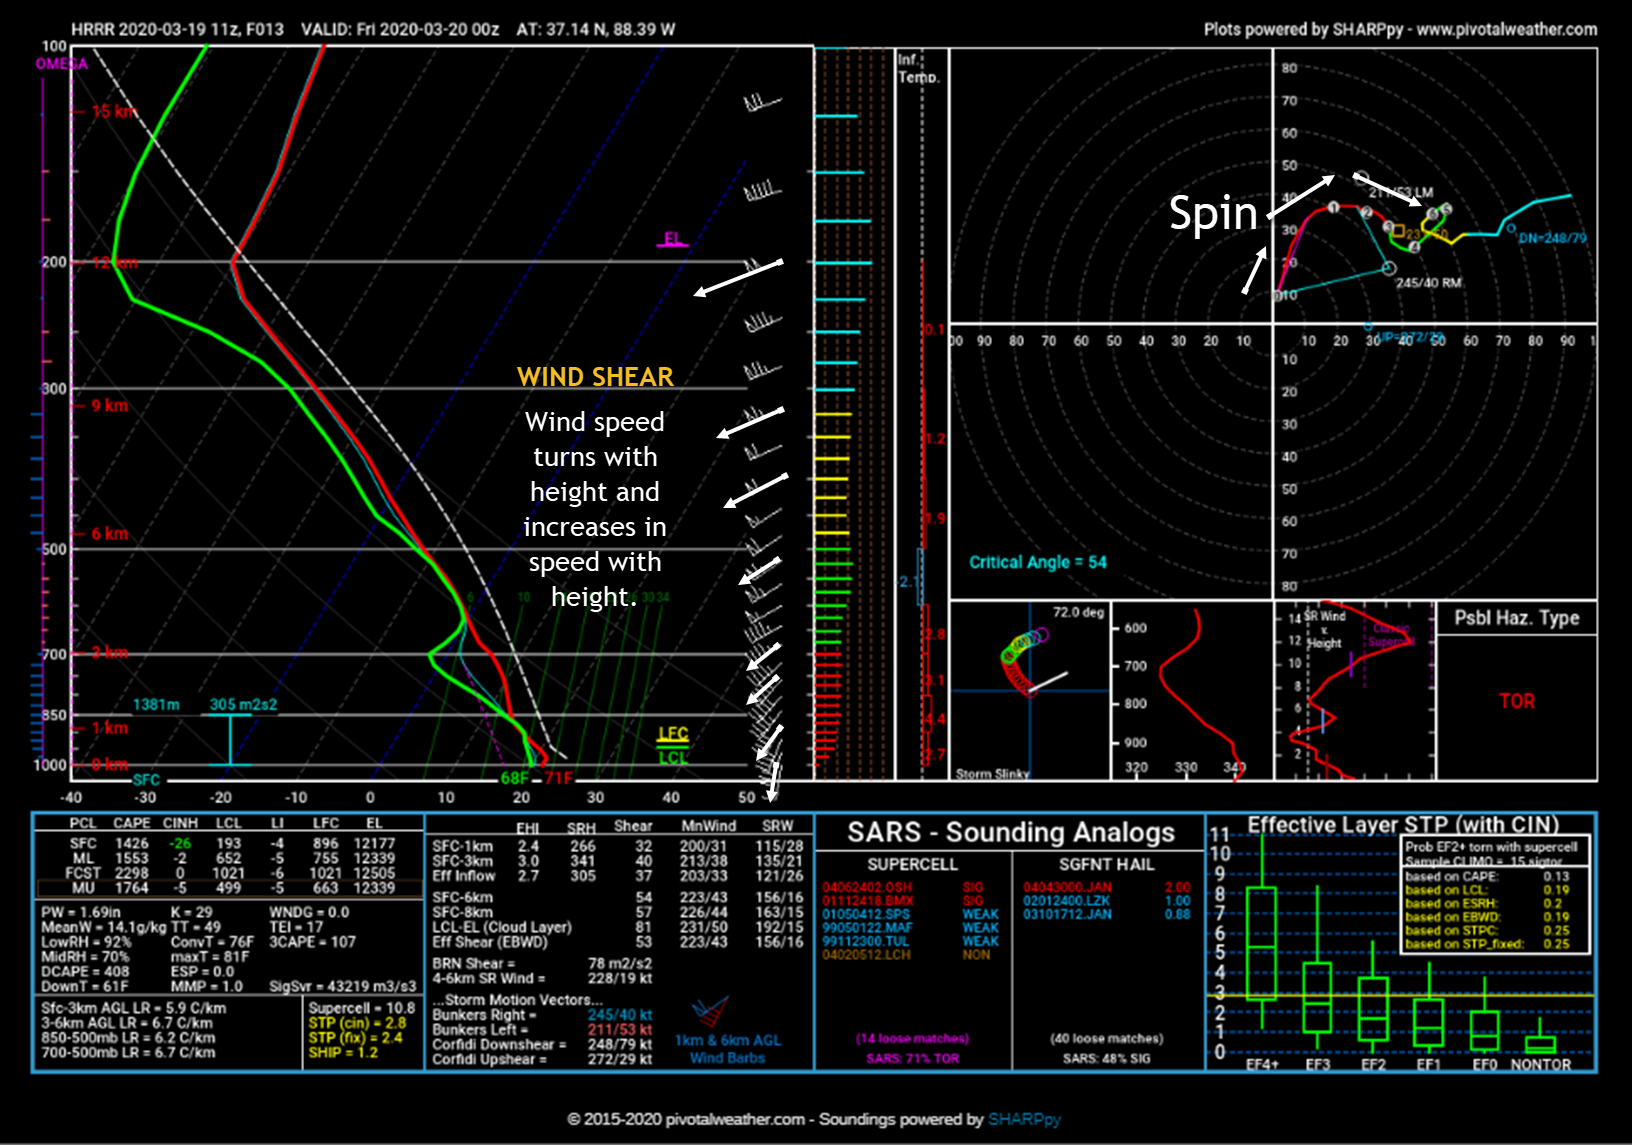Click the magenta EL label

[x=673, y=238]
